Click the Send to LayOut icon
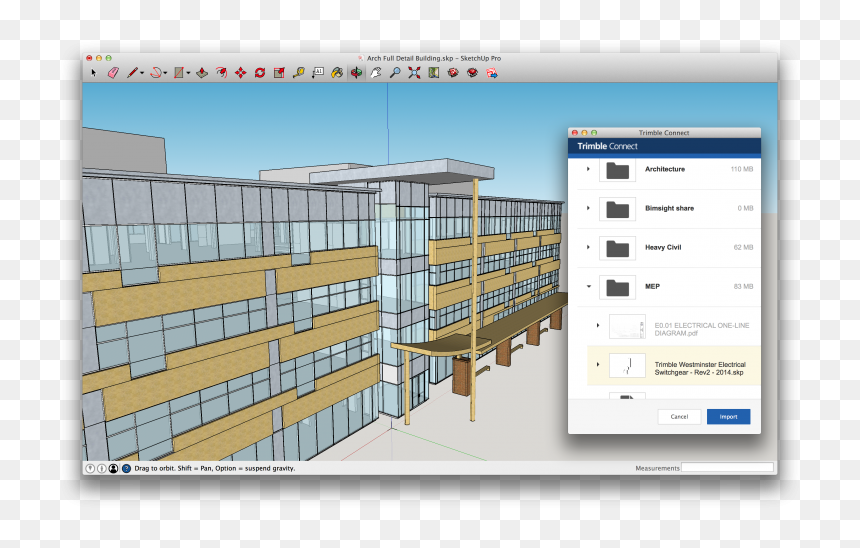860x548 pixels. point(492,72)
